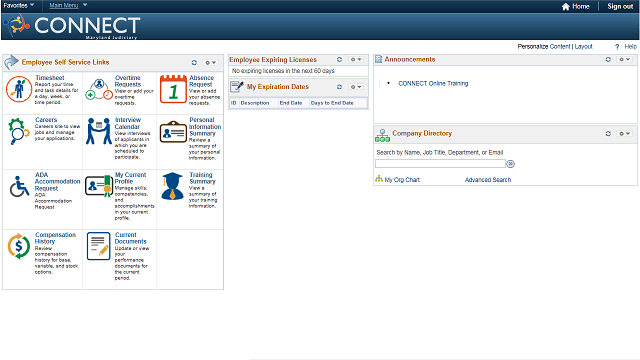640x360 pixels.
Task: Open the My Current Profile text link
Action: pyautogui.click(x=131, y=178)
